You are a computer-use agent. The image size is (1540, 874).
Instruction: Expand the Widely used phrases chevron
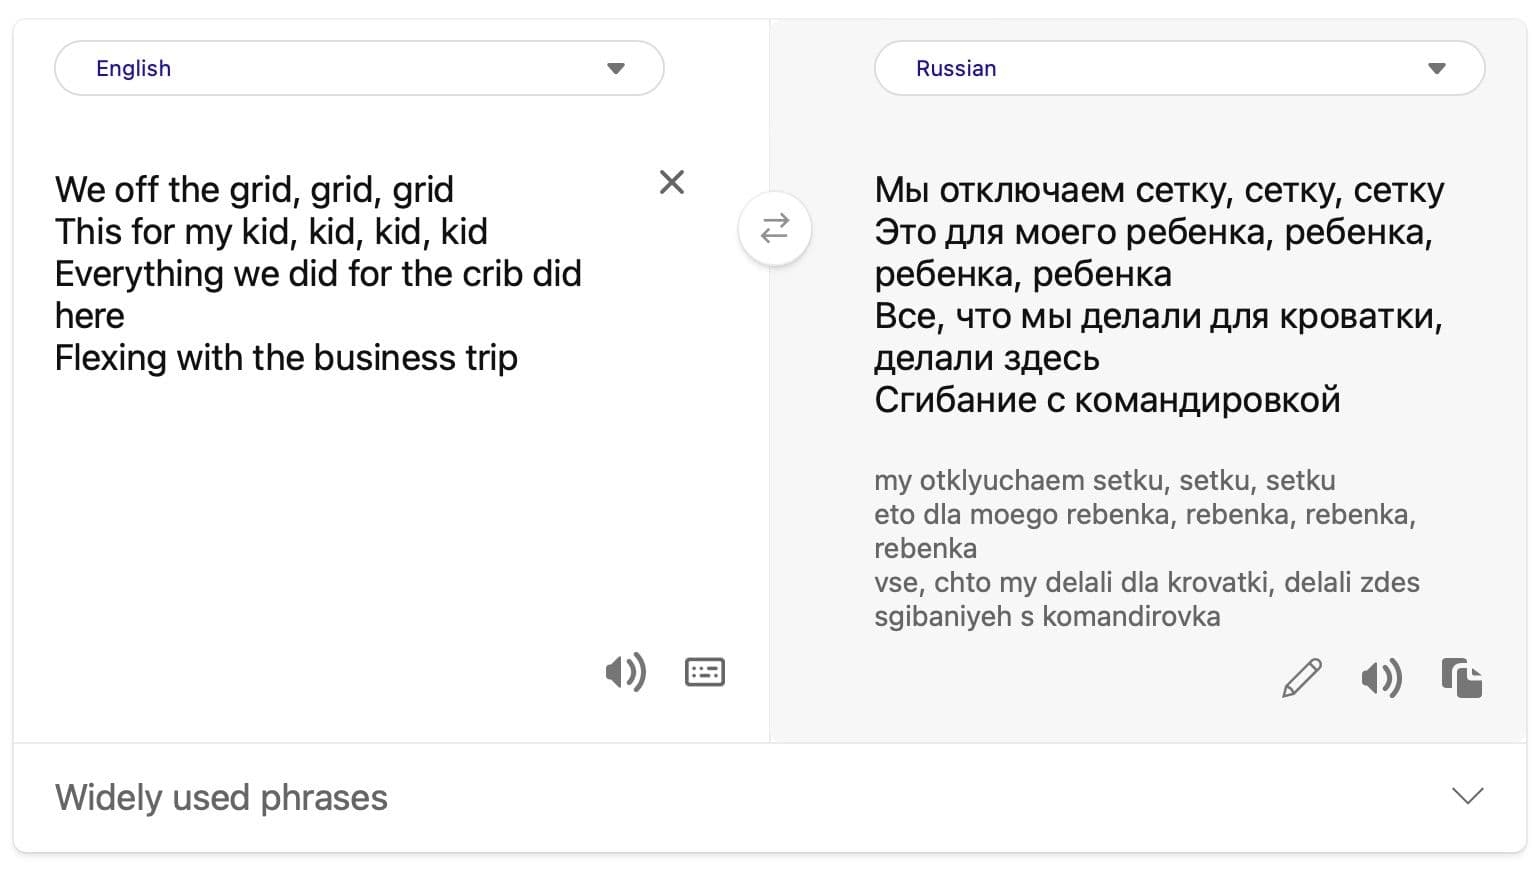tap(1467, 796)
